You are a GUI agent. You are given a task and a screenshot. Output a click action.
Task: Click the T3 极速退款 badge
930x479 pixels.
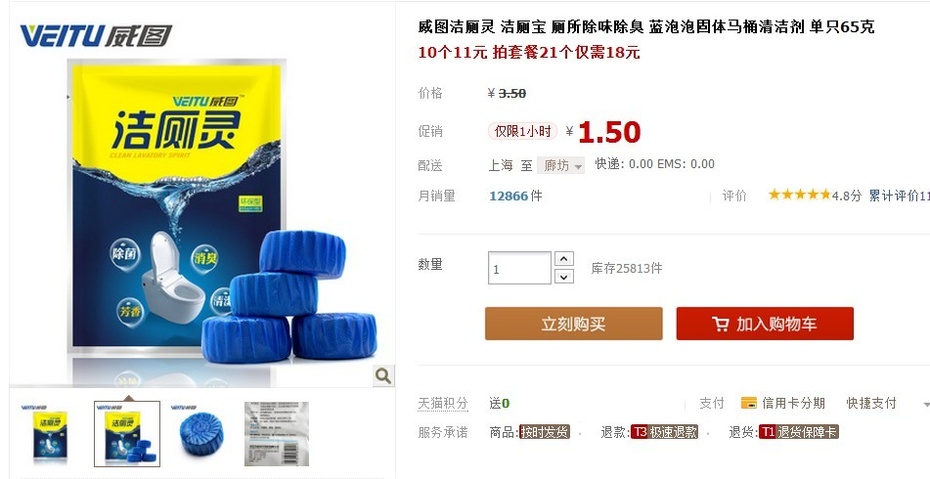664,432
